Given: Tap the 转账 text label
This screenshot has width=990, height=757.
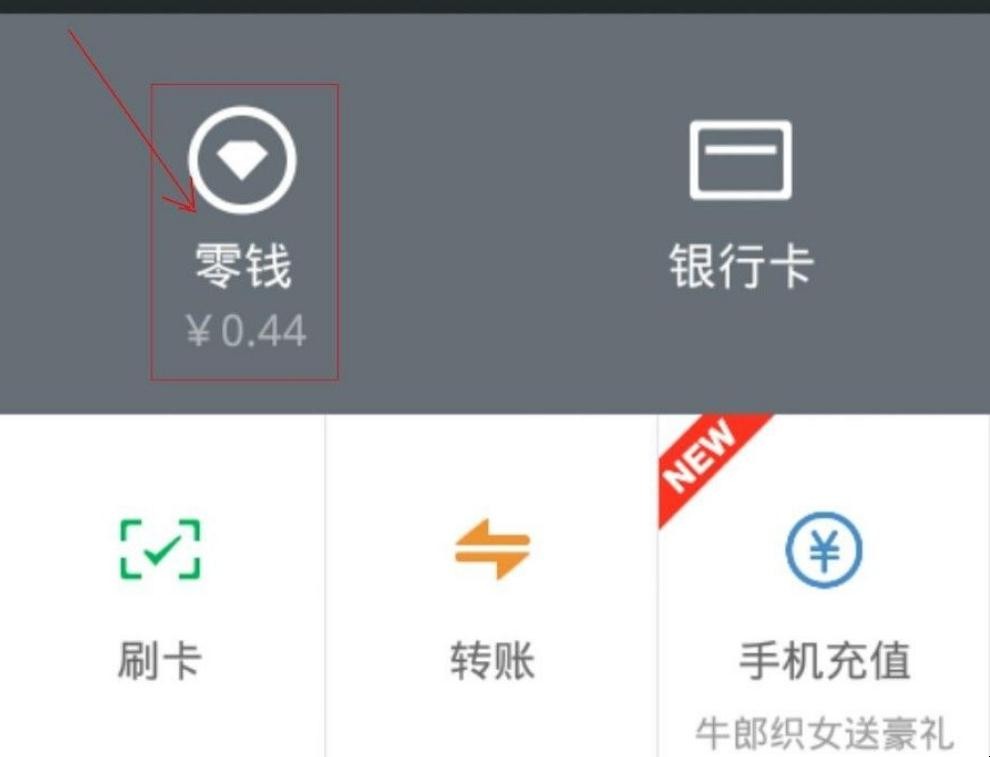Looking at the screenshot, I should tap(492, 660).
